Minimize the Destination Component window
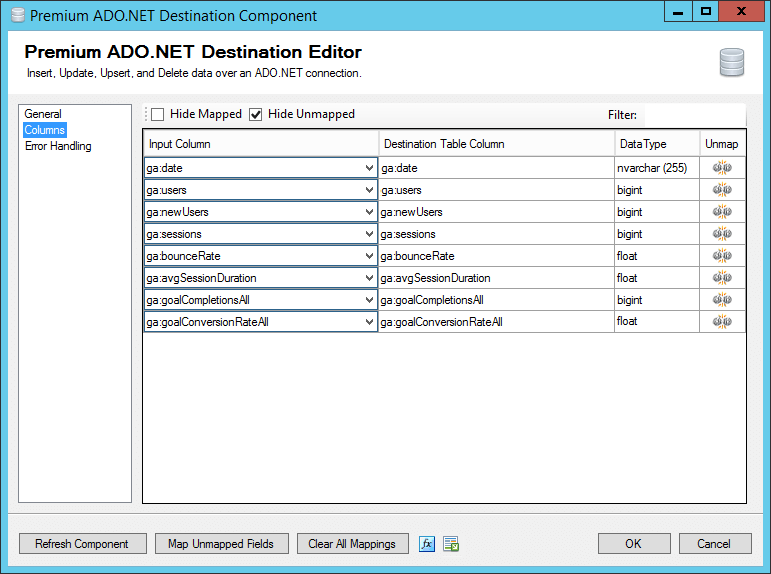This screenshot has height=574, width=771. pos(678,11)
